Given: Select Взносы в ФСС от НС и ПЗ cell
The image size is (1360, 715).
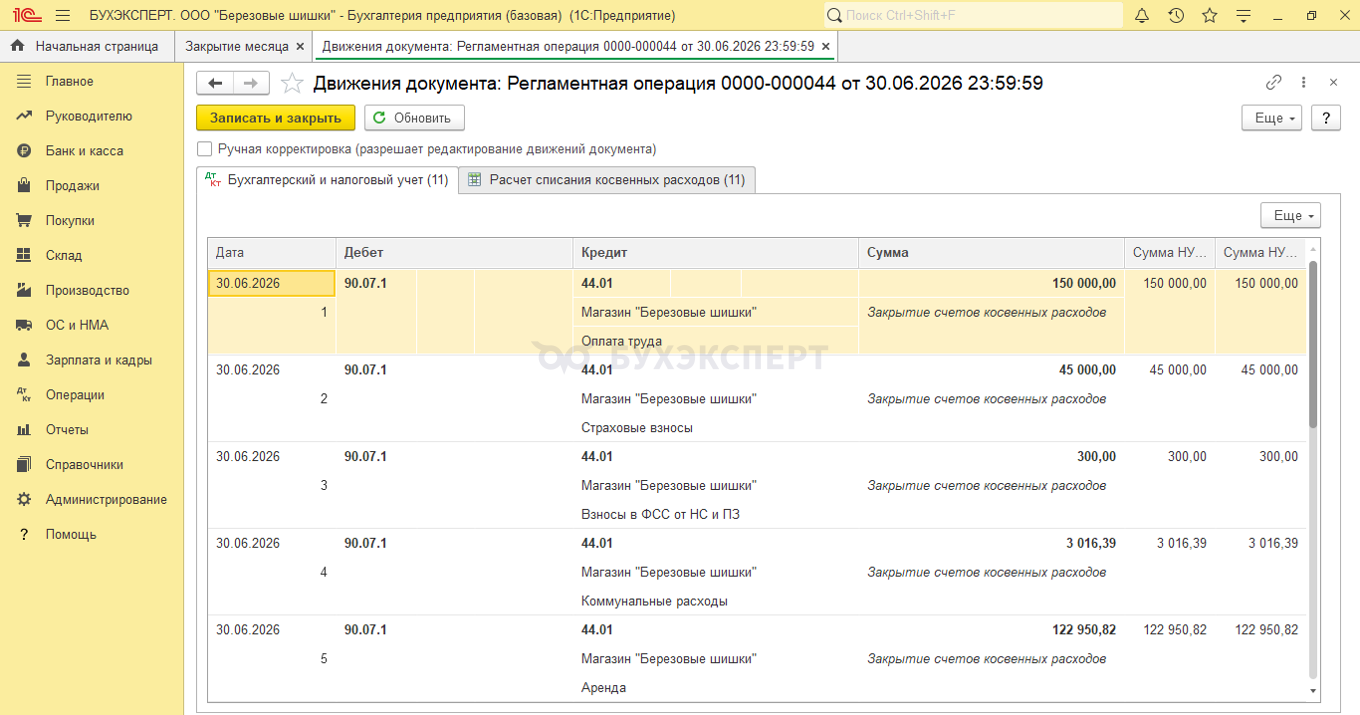Looking at the screenshot, I should [x=716, y=515].
